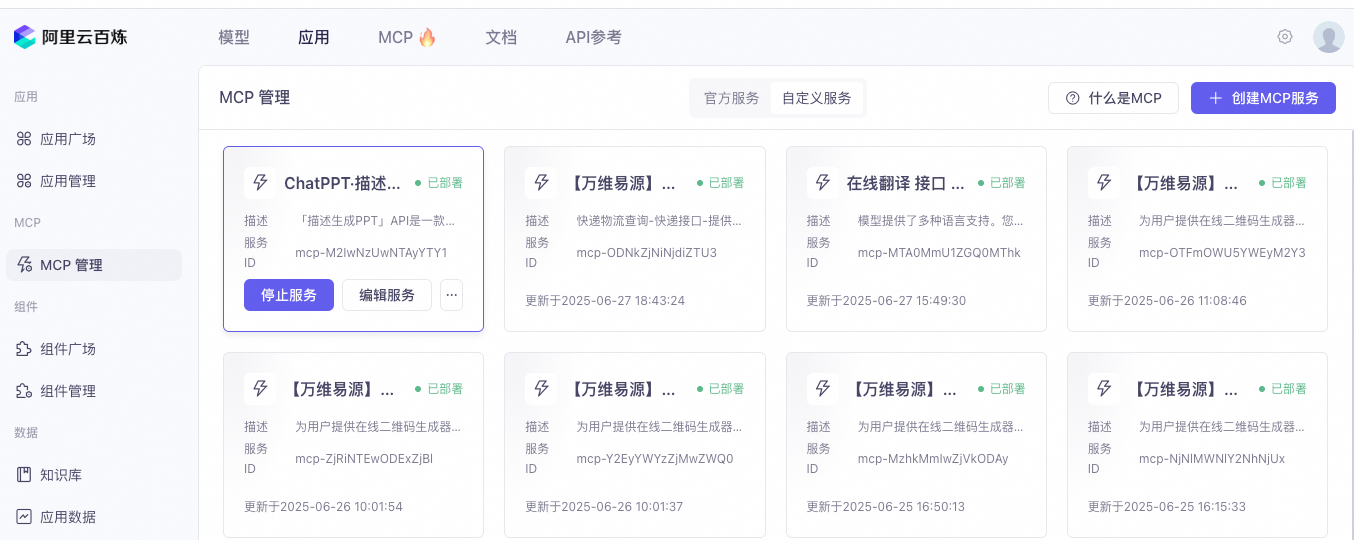Screen dimensions: 1354x540
Task: Click lightning icon on 在线翻译 接口 card
Action: coord(823,183)
